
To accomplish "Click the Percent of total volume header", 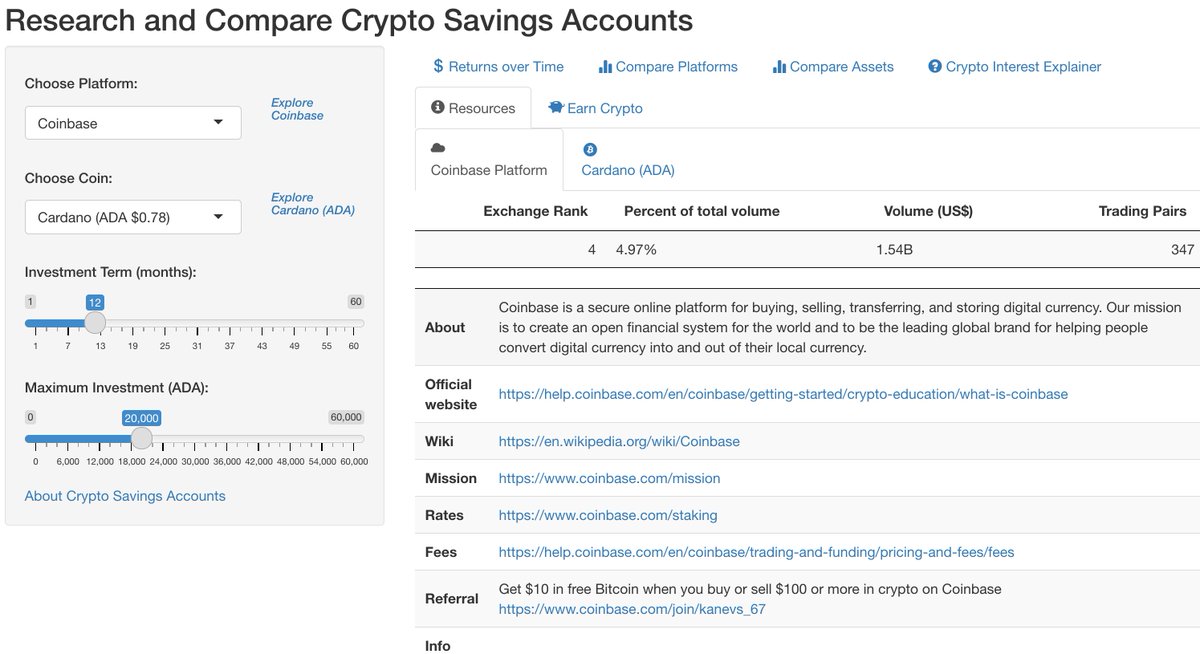I will click(701, 211).
